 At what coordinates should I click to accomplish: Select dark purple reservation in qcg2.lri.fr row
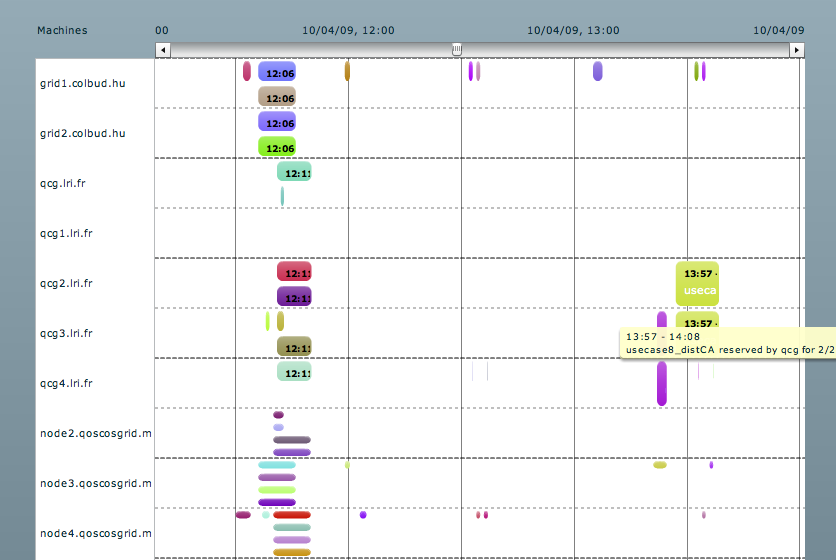tap(294, 297)
